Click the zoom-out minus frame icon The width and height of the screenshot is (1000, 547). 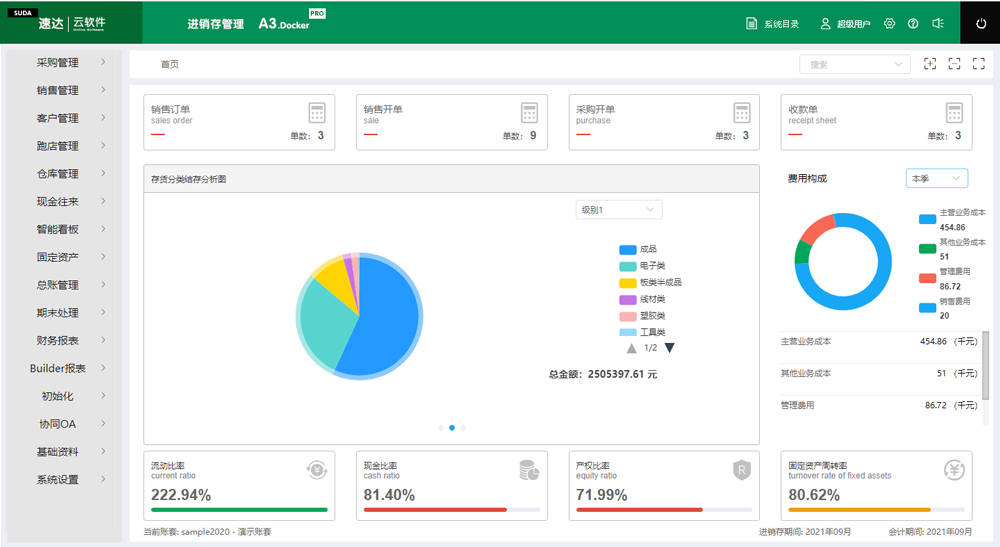click(954, 64)
